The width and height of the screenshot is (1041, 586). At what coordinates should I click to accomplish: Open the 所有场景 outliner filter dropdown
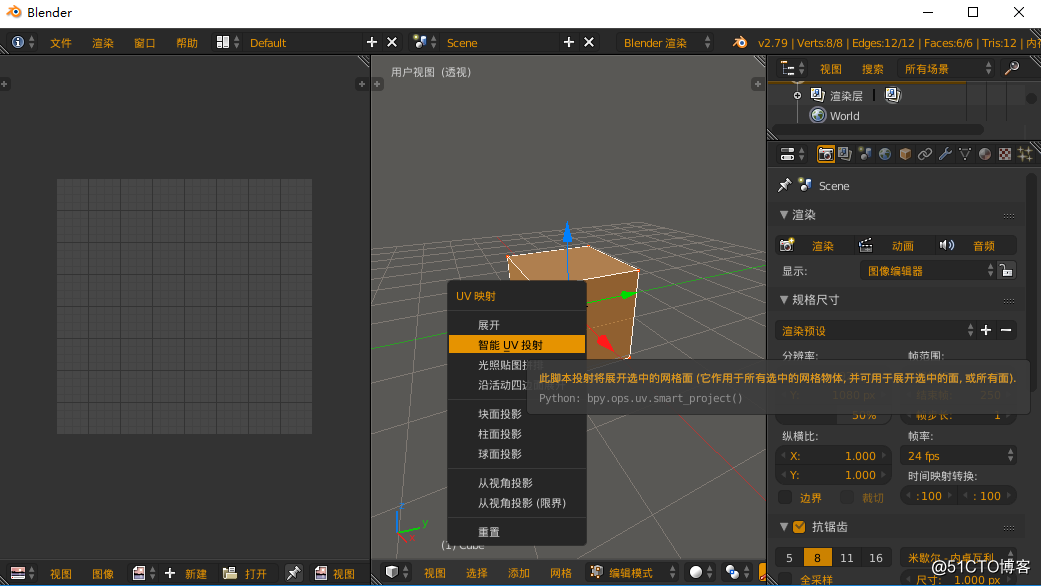point(945,68)
